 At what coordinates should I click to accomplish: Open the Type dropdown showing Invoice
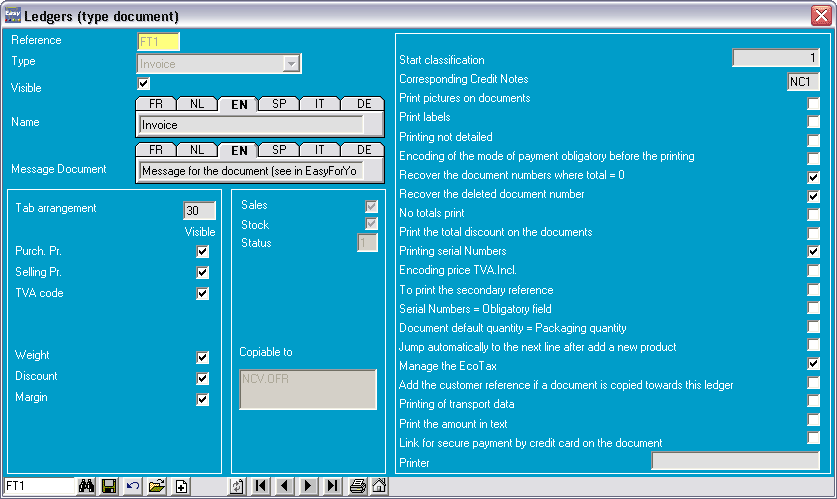[291, 64]
